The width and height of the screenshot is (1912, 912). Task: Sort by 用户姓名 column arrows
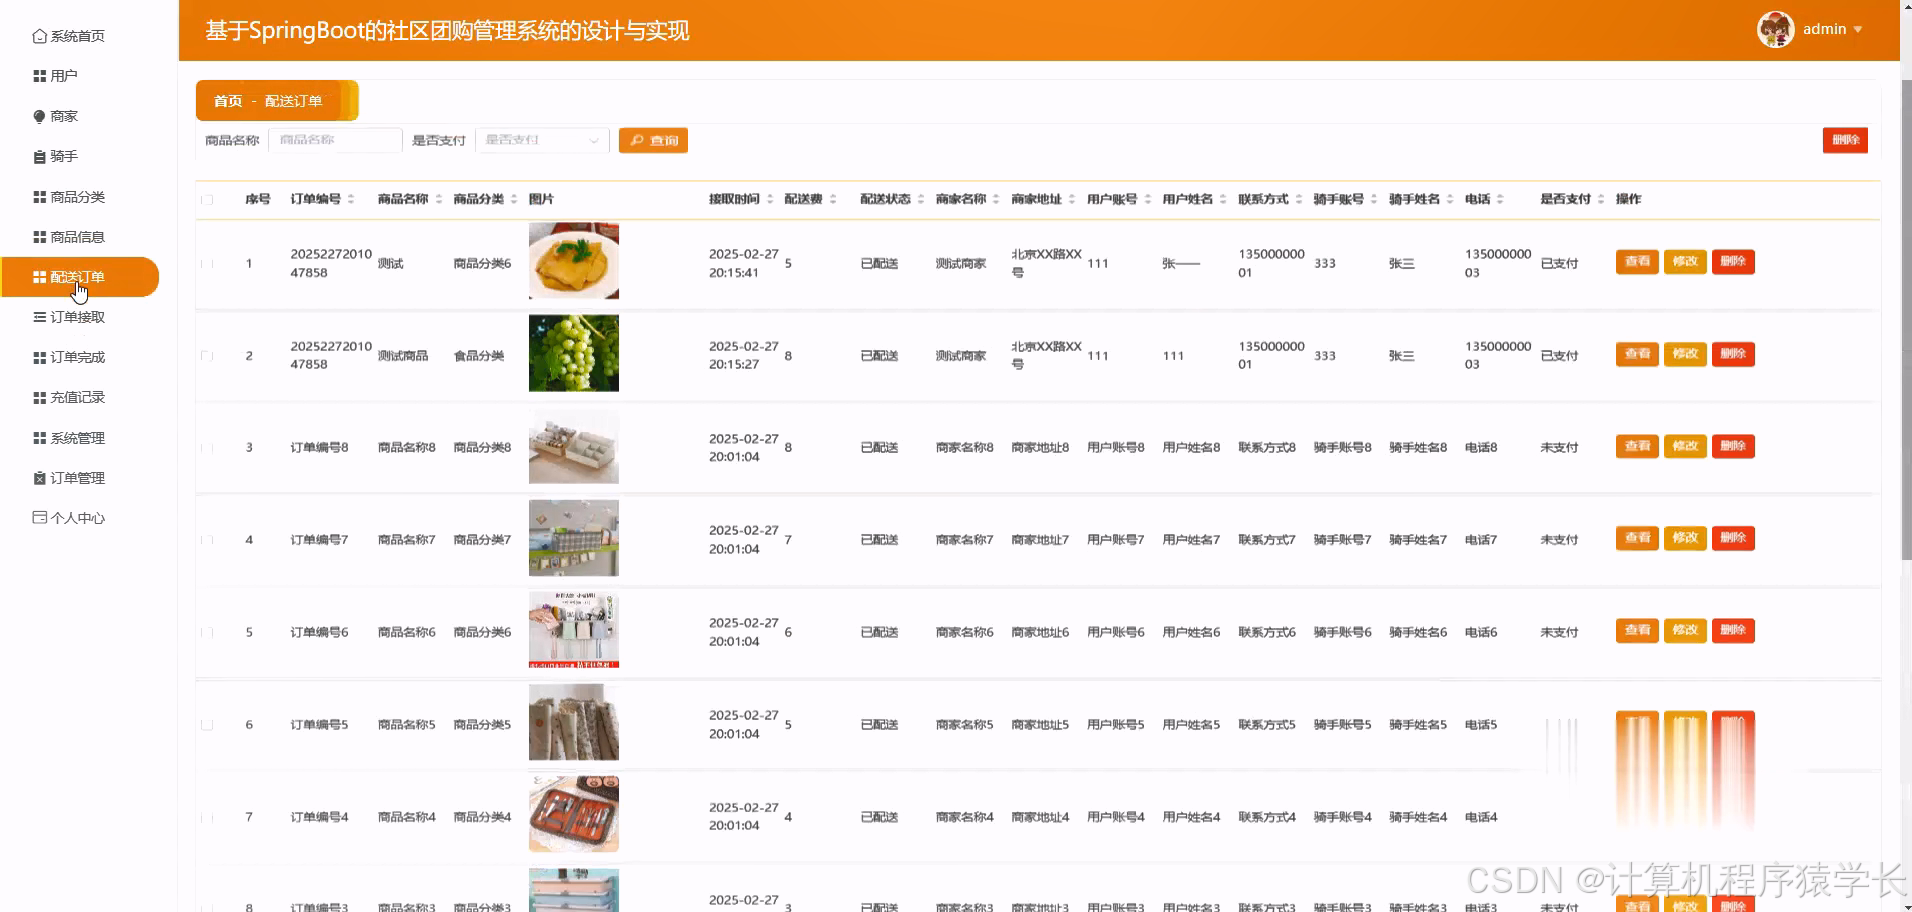[1223, 199]
